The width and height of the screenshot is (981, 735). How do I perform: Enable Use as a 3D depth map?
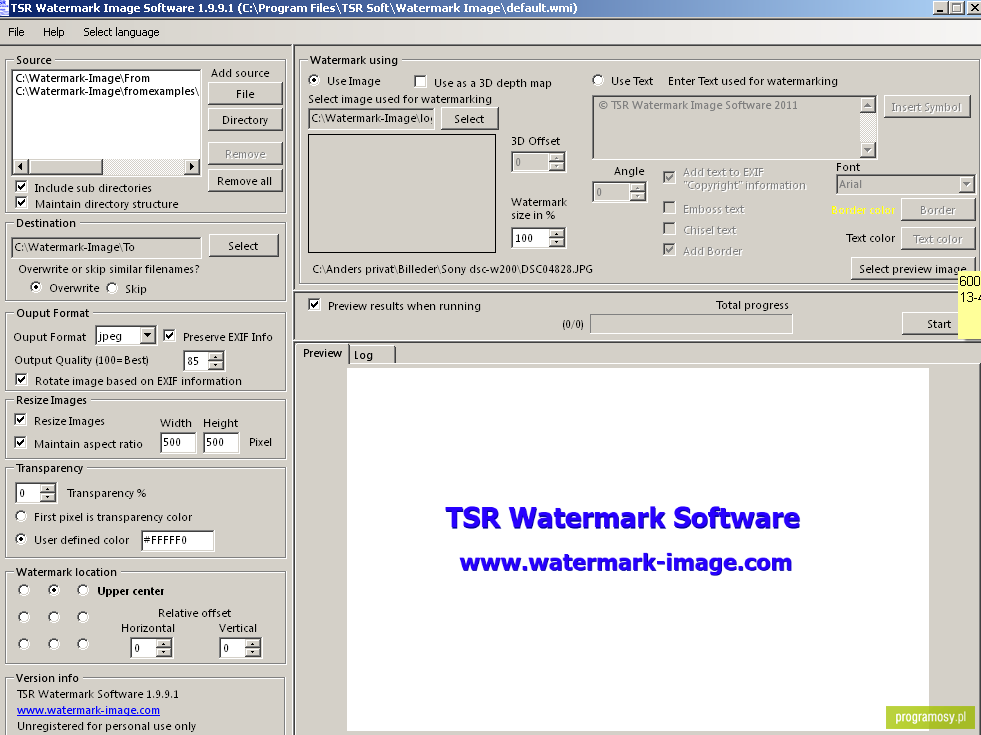420,82
